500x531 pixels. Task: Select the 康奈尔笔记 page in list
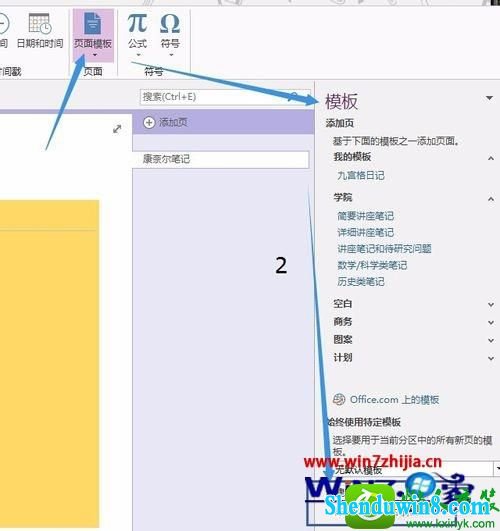coord(221,159)
